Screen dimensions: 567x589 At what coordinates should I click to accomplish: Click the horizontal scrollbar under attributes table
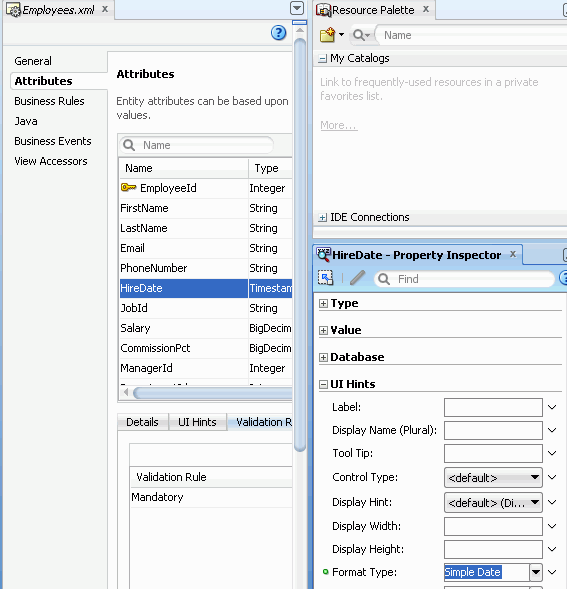[x=212, y=393]
